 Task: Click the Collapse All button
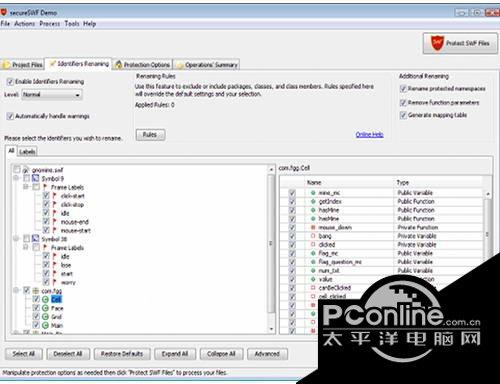[x=221, y=354]
